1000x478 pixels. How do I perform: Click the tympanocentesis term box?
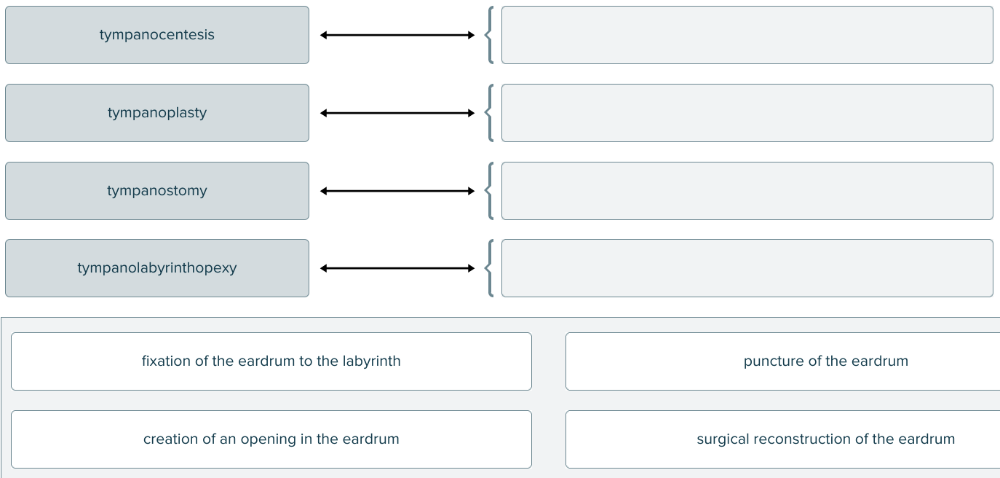coord(157,35)
